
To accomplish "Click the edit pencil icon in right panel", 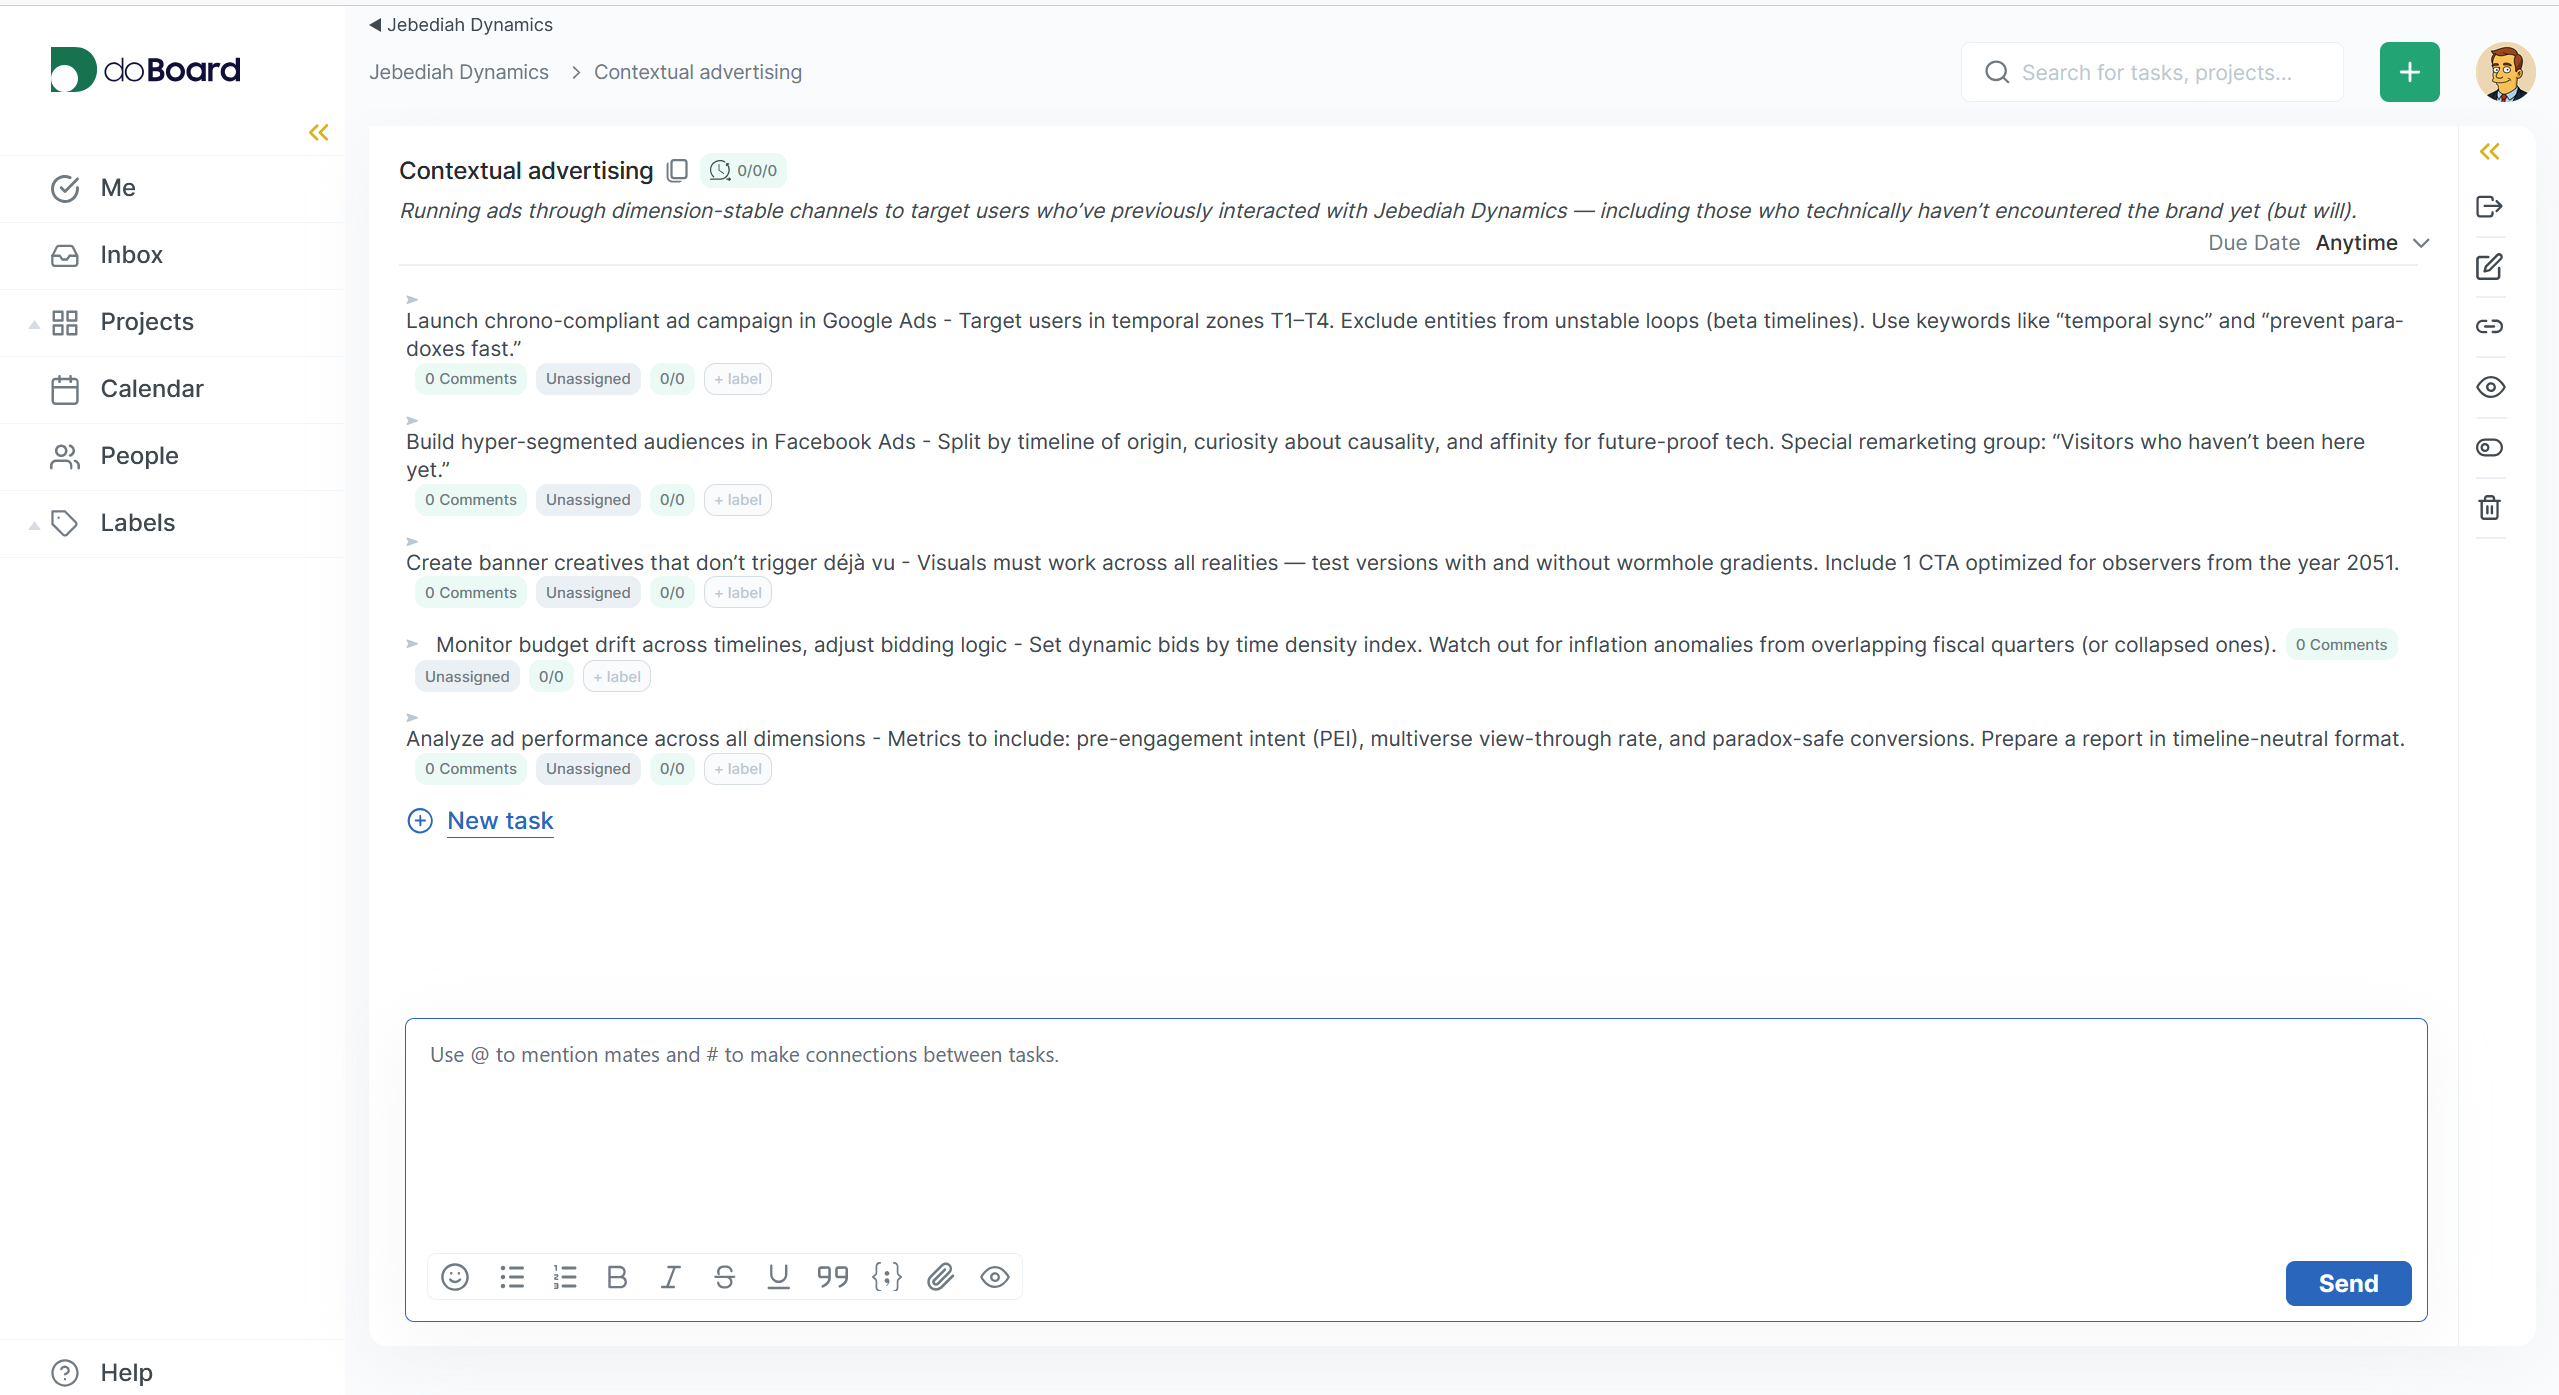I will pos(2489,267).
